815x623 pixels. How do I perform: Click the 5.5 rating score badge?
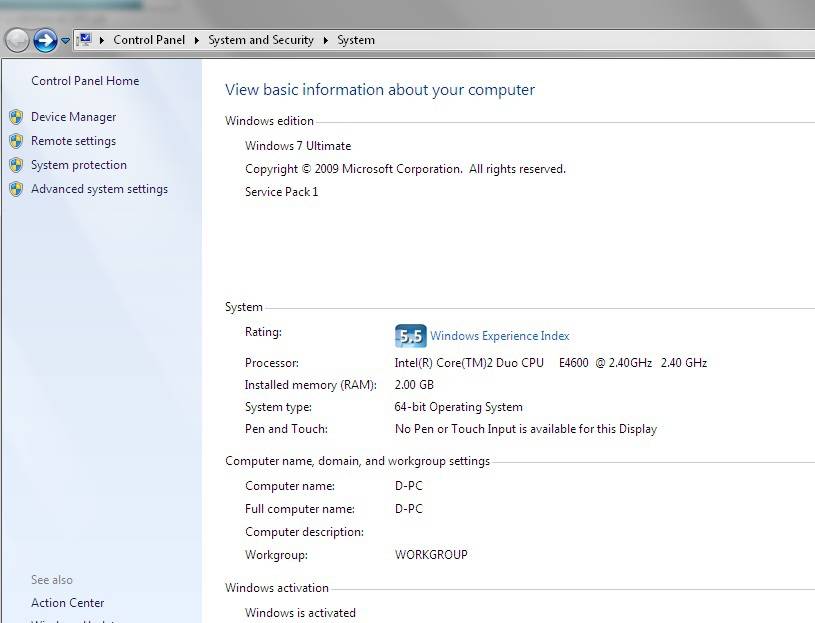pos(411,336)
